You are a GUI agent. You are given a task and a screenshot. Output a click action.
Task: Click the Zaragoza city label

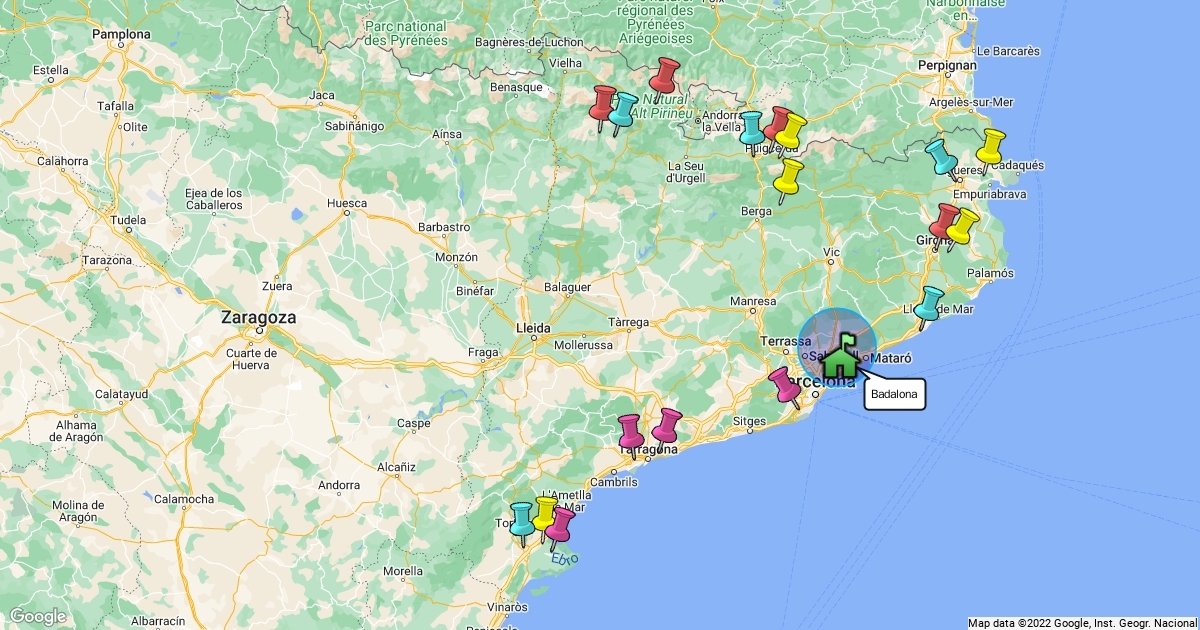pyautogui.click(x=258, y=317)
